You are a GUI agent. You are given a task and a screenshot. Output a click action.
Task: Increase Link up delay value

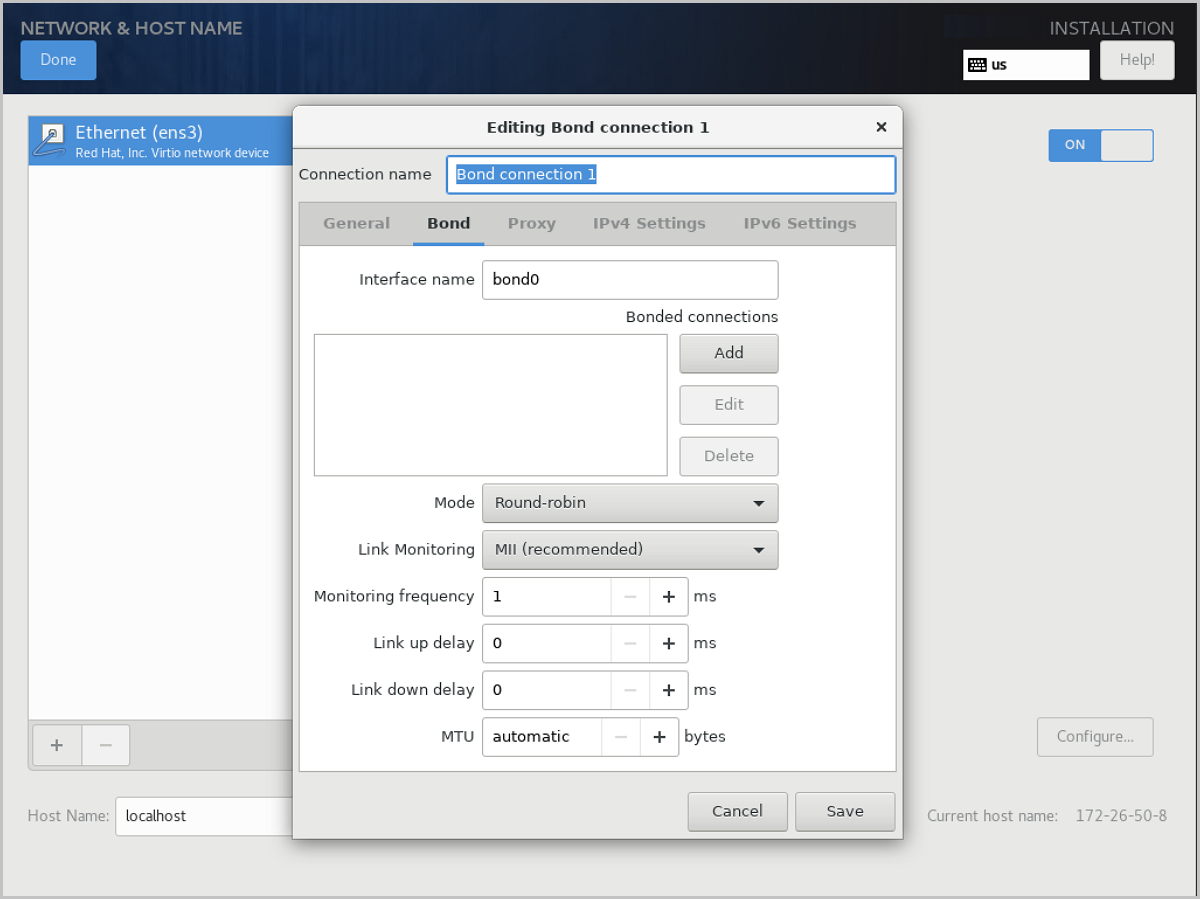(668, 643)
